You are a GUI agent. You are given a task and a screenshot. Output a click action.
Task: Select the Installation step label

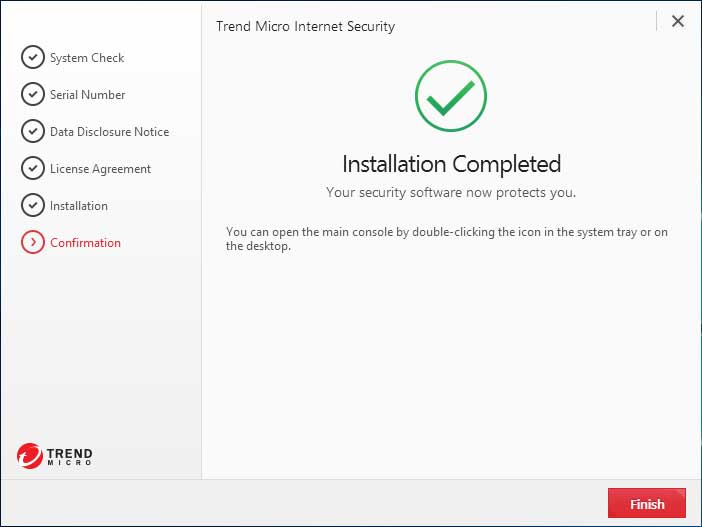79,206
